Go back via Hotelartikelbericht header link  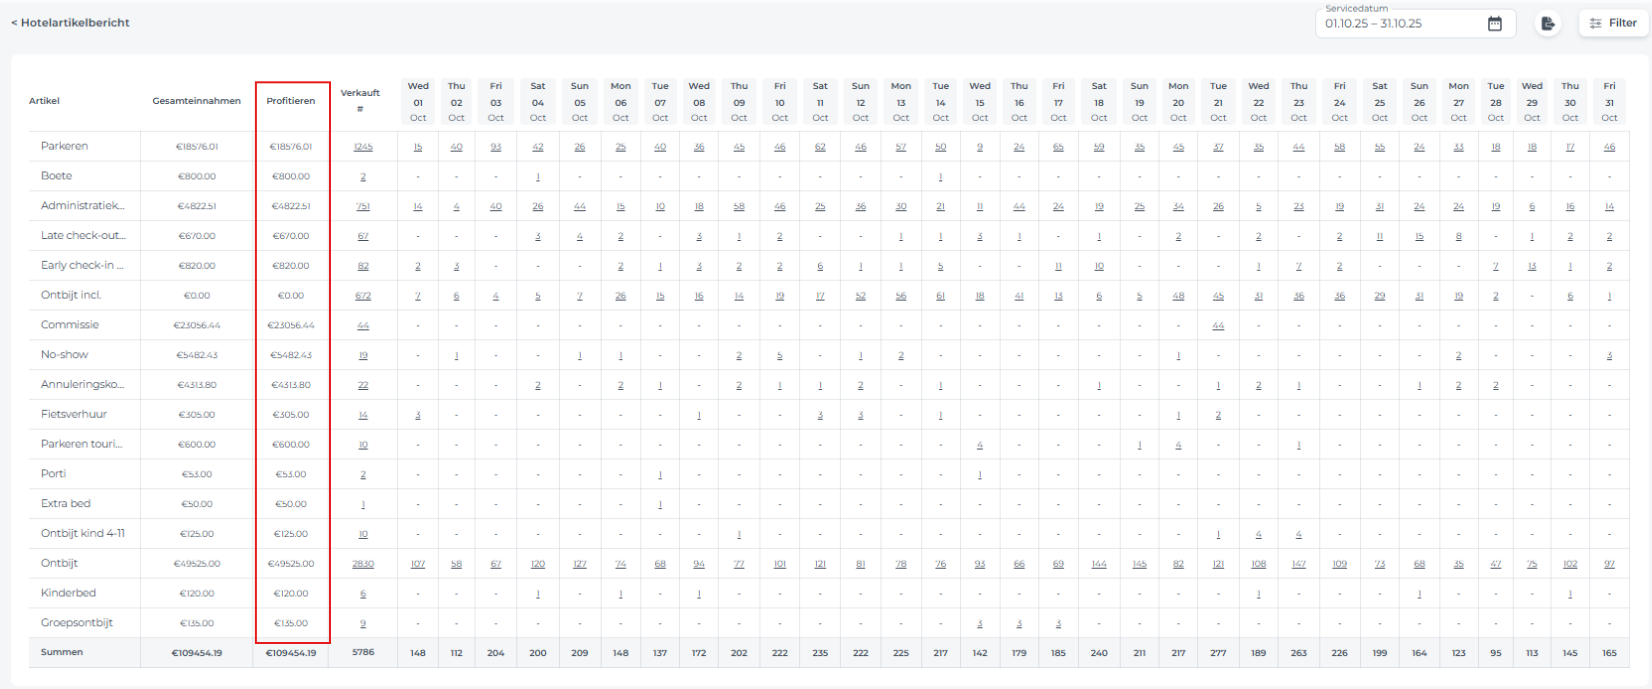click(x=70, y=22)
